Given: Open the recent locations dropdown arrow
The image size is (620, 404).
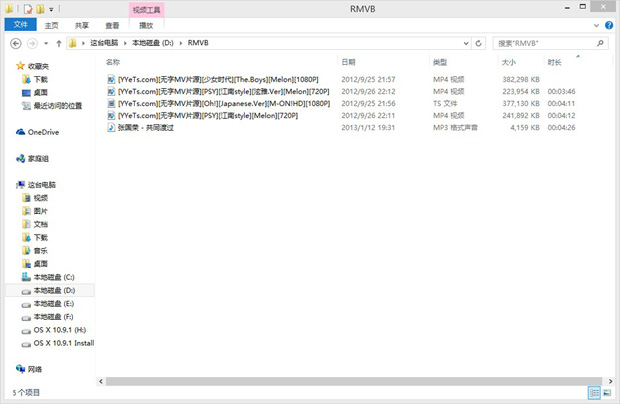Looking at the screenshot, I should pyautogui.click(x=46, y=44).
